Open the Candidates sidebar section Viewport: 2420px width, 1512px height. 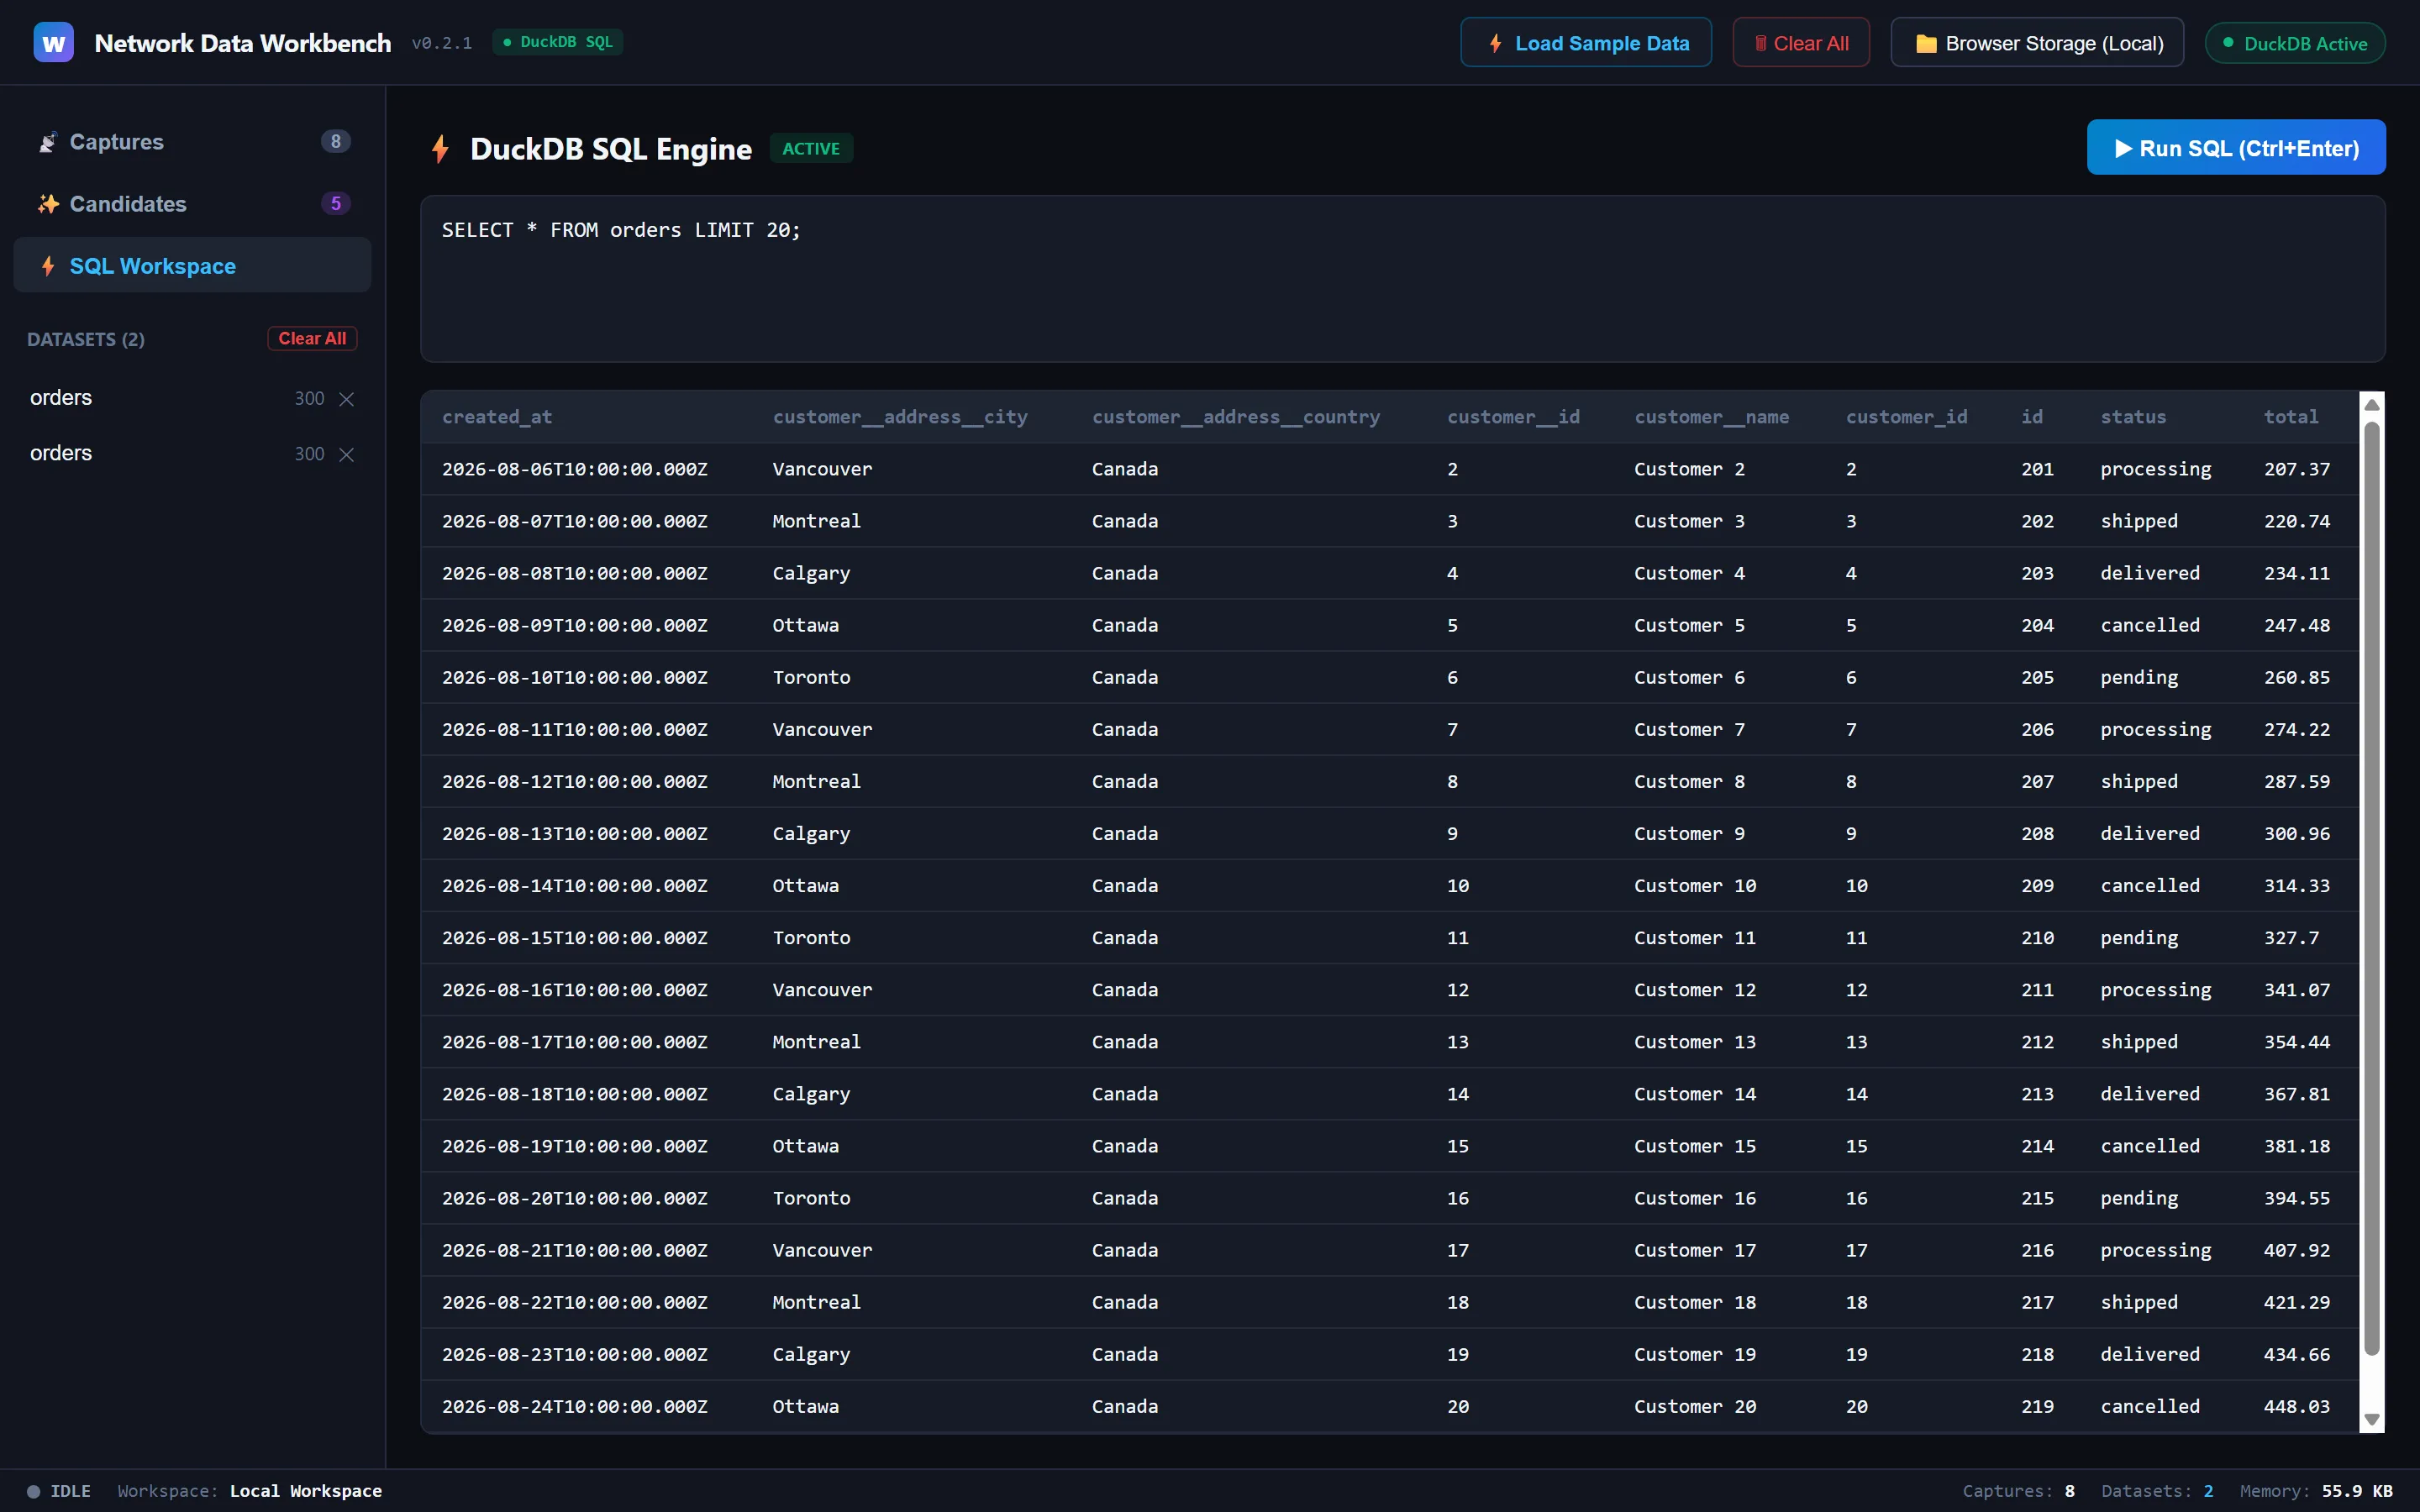pyautogui.click(x=192, y=204)
